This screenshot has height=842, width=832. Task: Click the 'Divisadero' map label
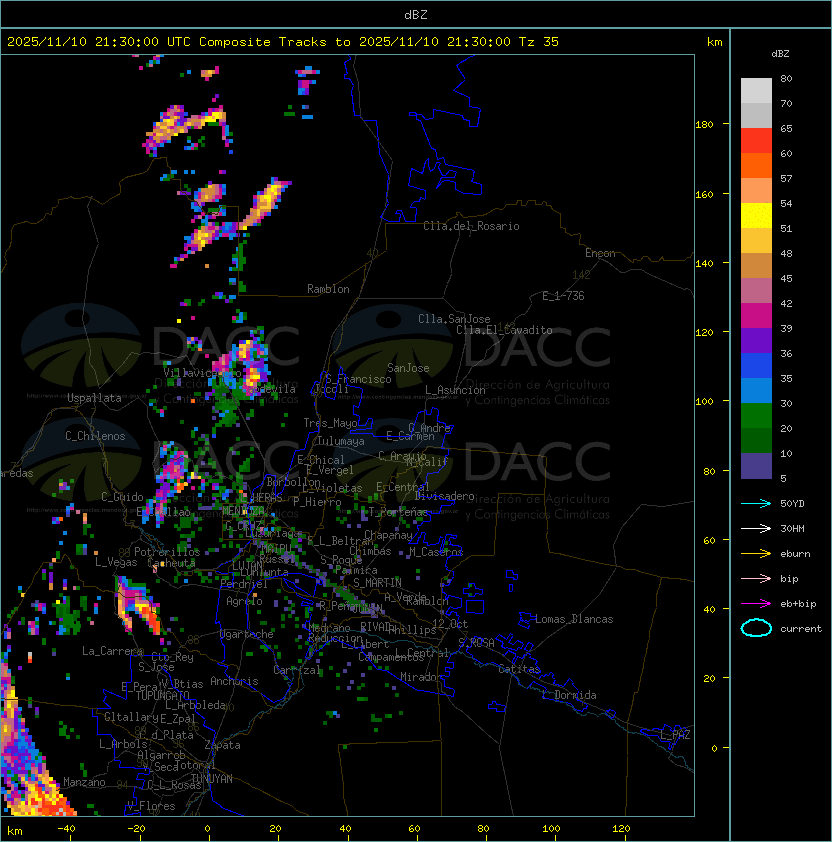coord(444,496)
